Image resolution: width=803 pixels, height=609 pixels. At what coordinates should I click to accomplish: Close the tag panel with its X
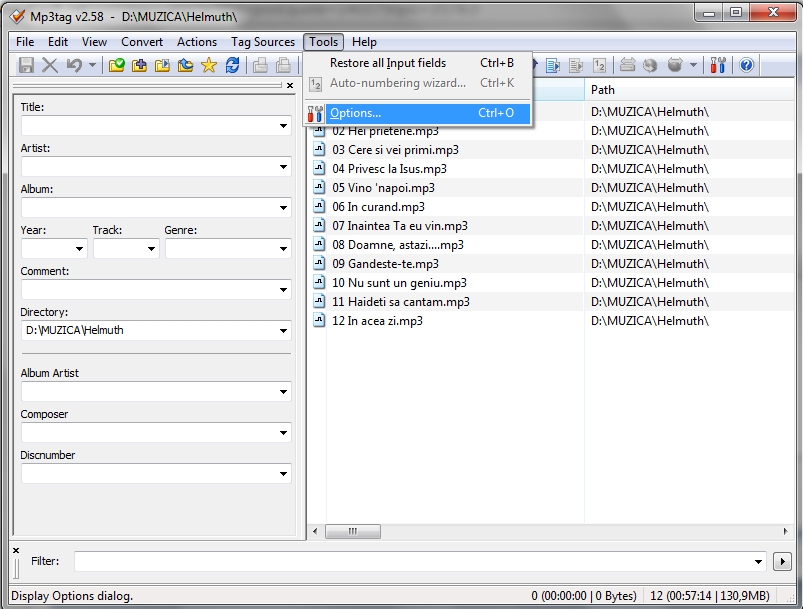pyautogui.click(x=290, y=85)
